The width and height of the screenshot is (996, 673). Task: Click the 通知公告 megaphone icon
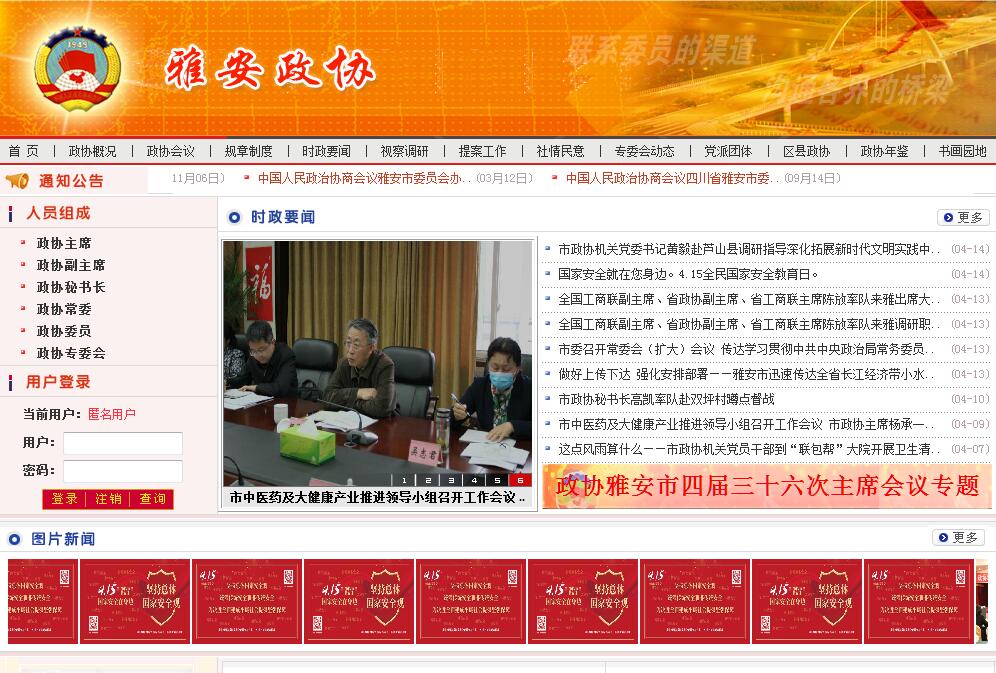tap(17, 181)
